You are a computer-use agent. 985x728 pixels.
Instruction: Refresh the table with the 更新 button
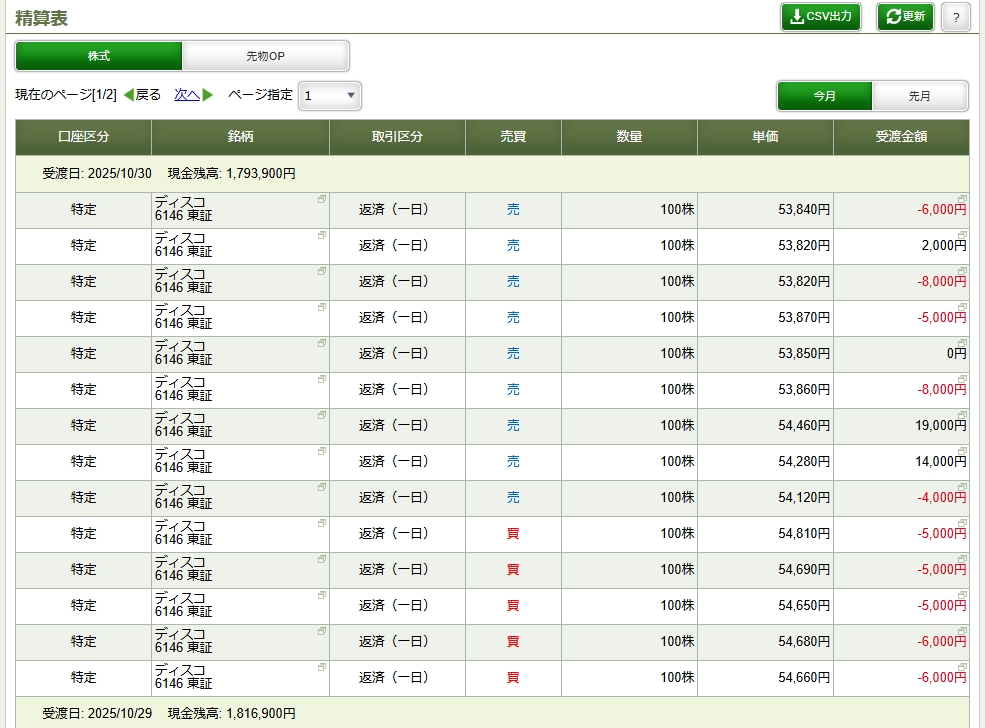coord(905,17)
